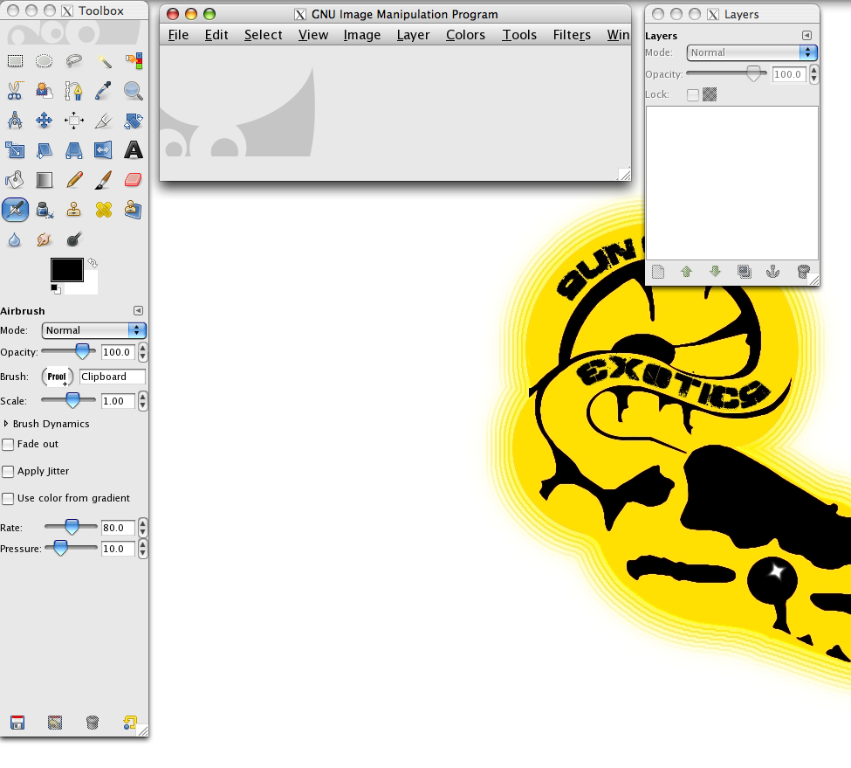Select the Clone stamp tool
The image size is (851, 768).
pyautogui.click(x=74, y=210)
